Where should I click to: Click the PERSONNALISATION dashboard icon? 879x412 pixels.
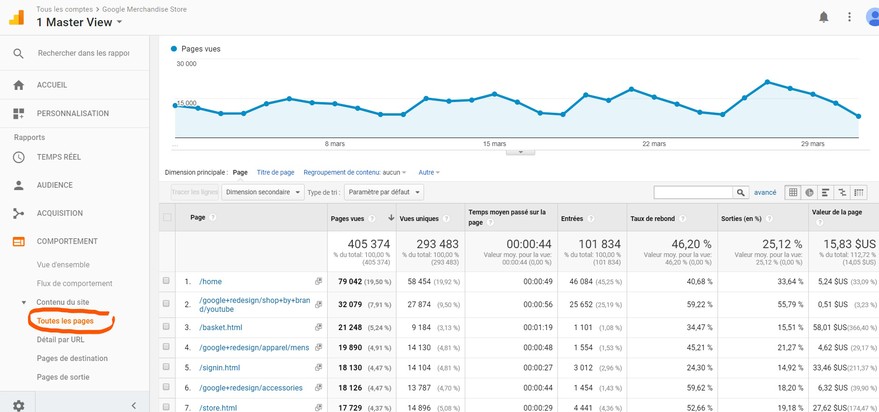18,114
